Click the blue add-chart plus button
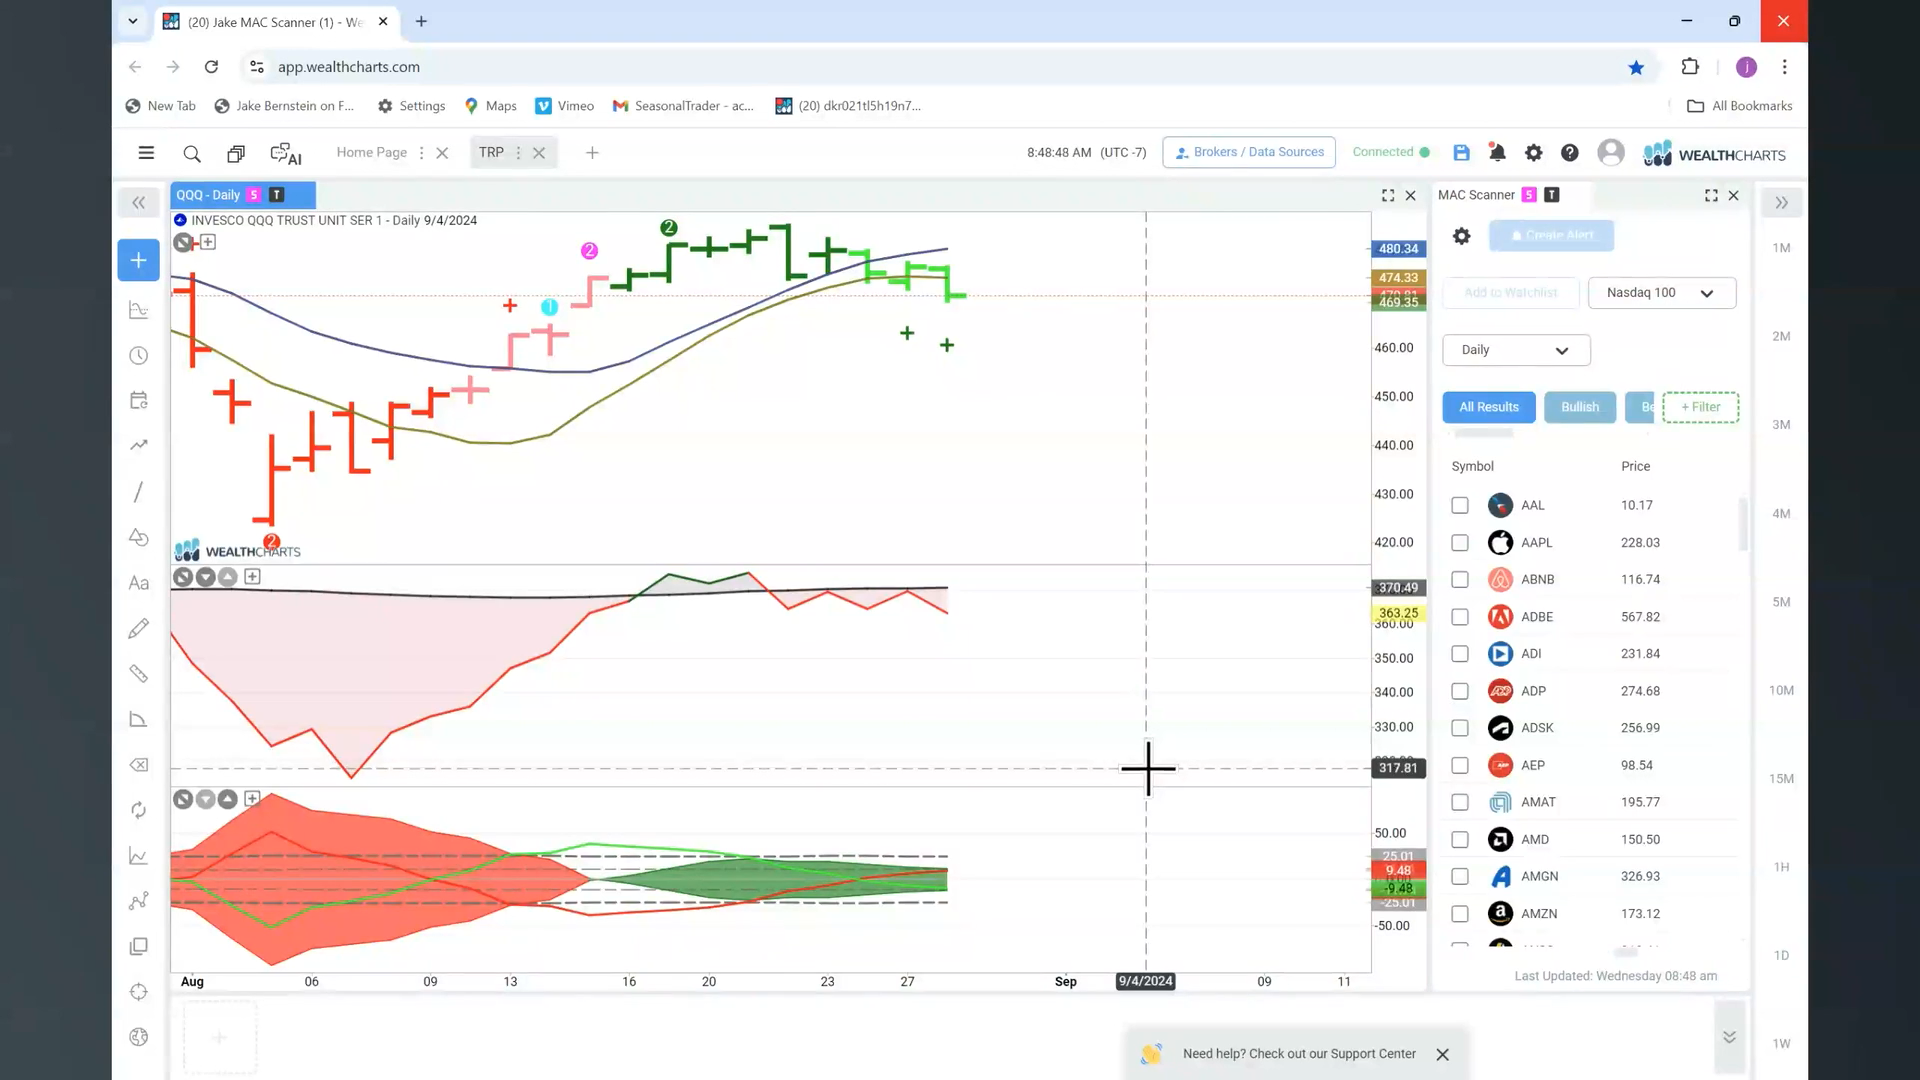This screenshot has width=1920, height=1080. pyautogui.click(x=138, y=260)
